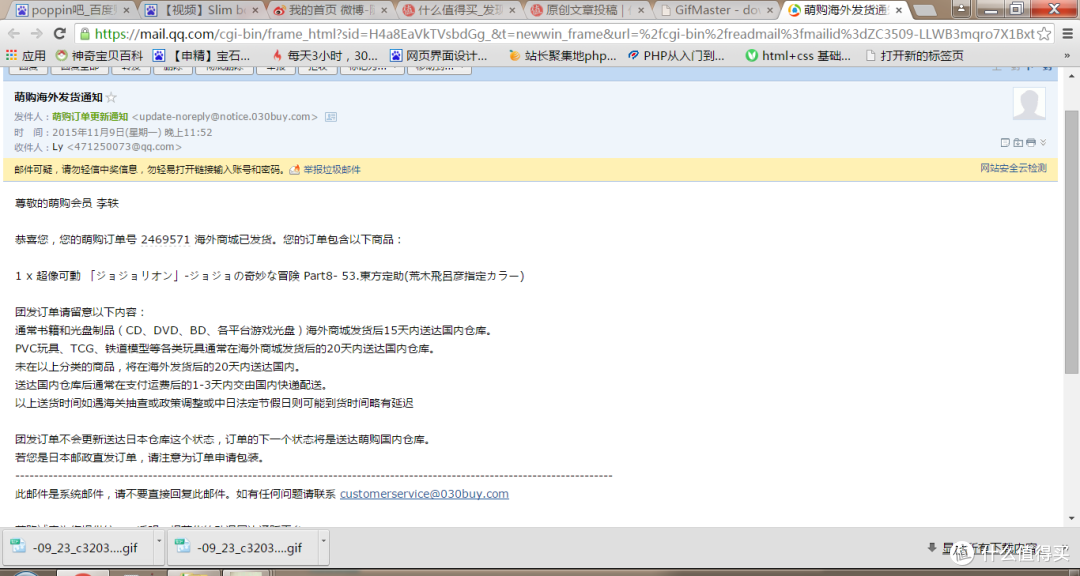
Task: Open the 应用 apps bookmark
Action: click(25, 56)
